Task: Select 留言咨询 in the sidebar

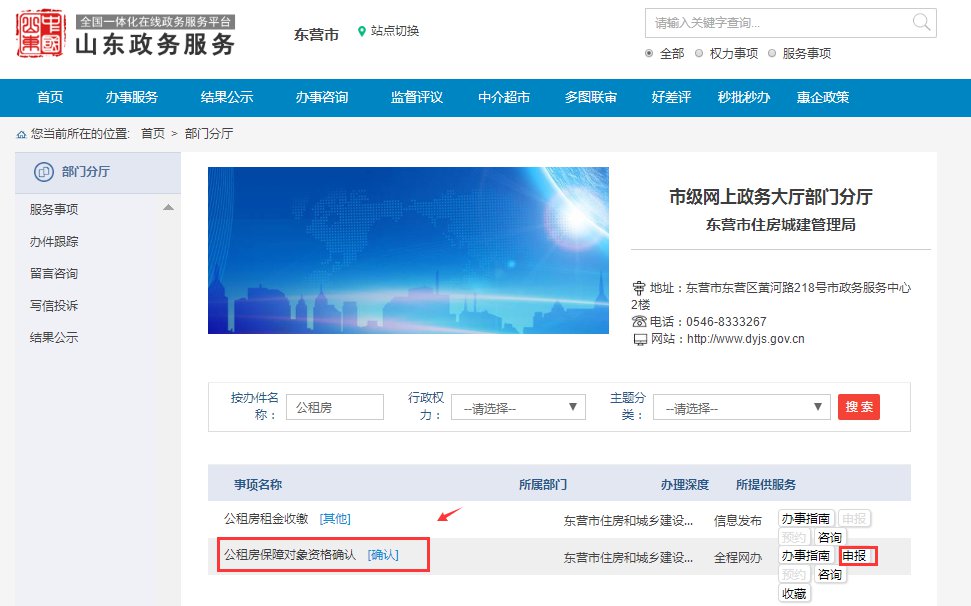Action: coord(54,274)
